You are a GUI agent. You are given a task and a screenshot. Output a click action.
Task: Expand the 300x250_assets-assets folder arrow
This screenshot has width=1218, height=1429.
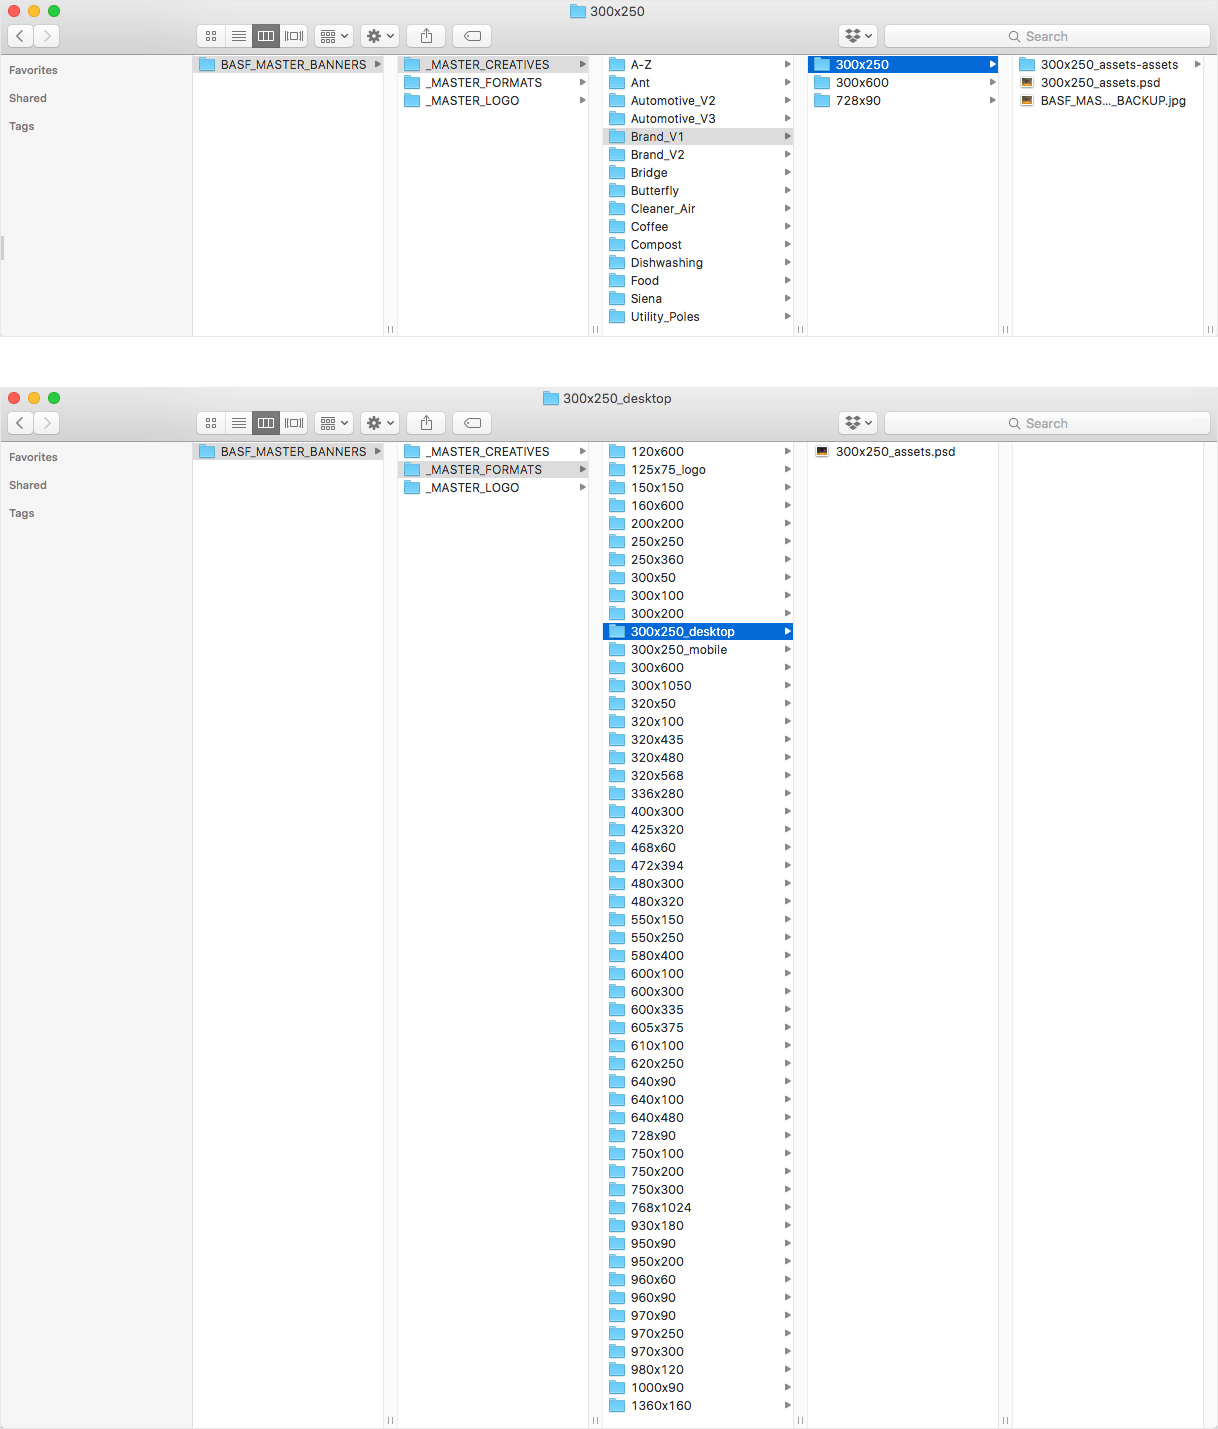[1197, 65]
